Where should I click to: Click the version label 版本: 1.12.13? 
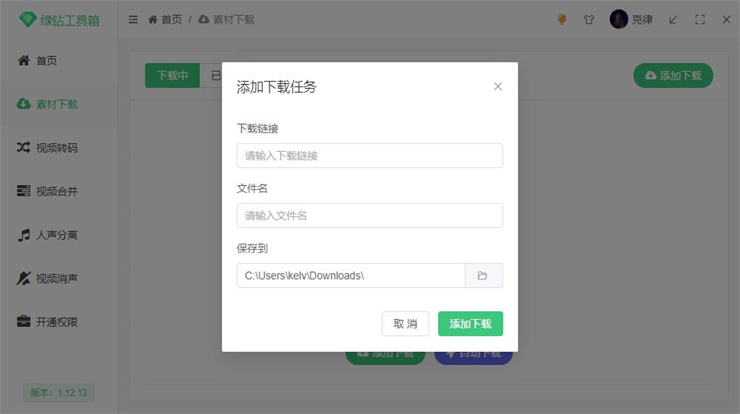(x=59, y=393)
